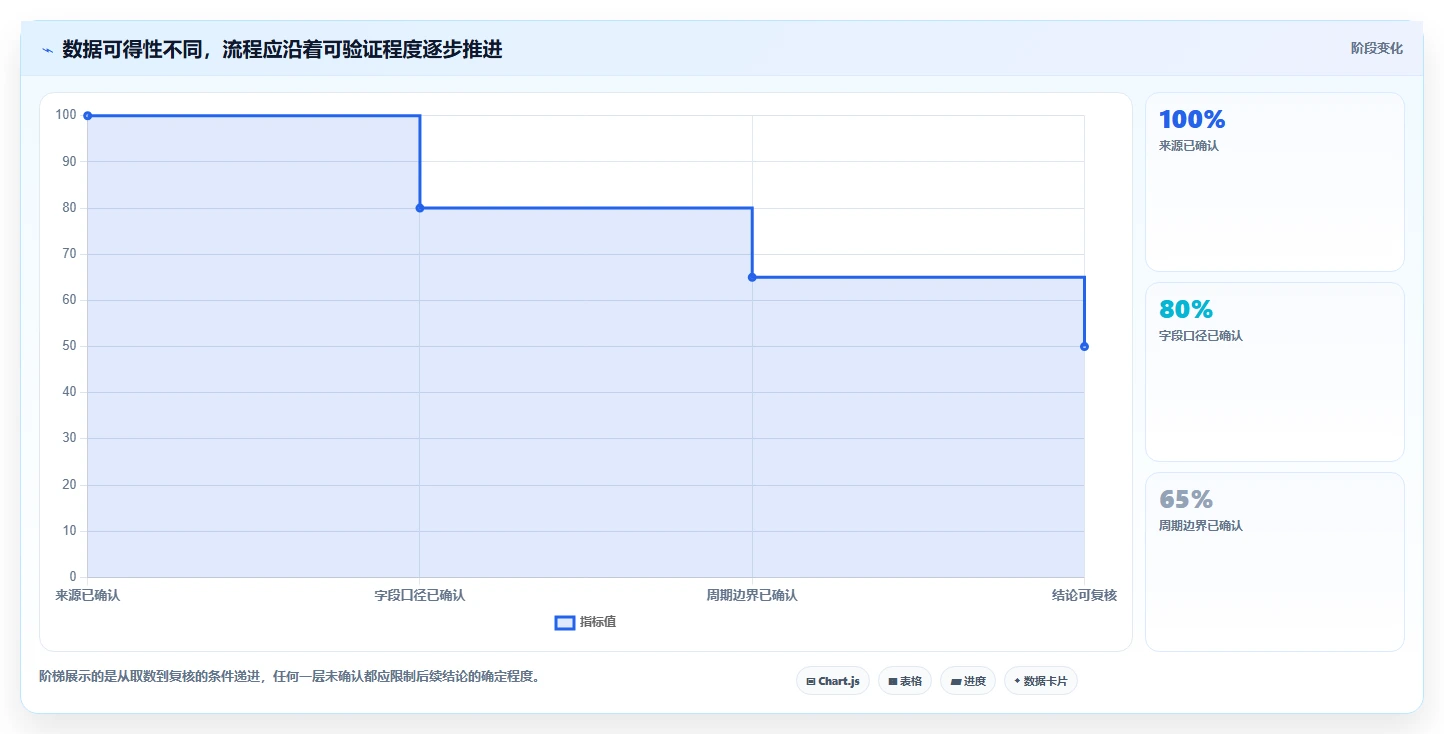Click 字段口径已确认 label in the data card
1444x734 pixels.
click(1201, 336)
